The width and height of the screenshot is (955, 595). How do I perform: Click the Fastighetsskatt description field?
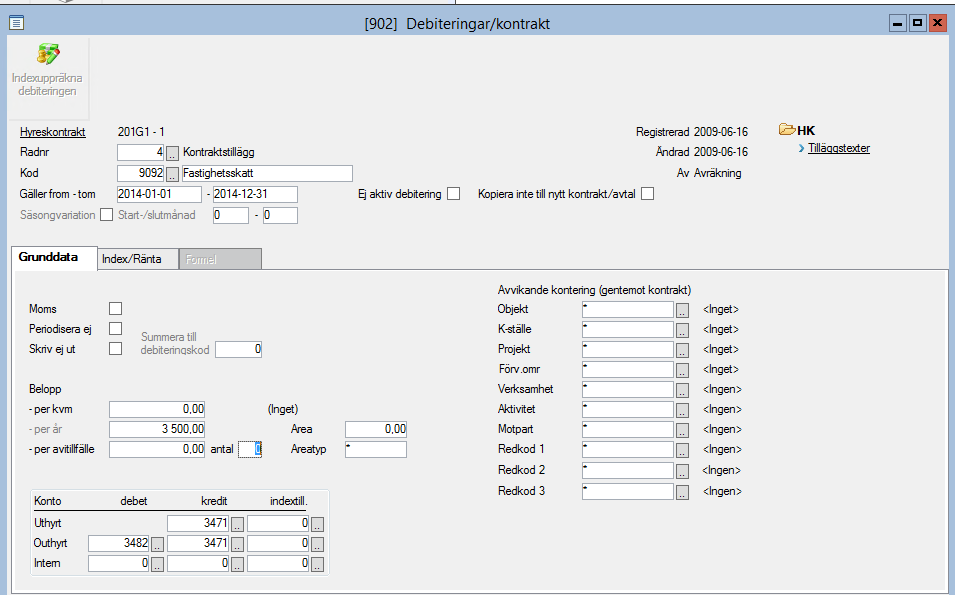click(267, 174)
